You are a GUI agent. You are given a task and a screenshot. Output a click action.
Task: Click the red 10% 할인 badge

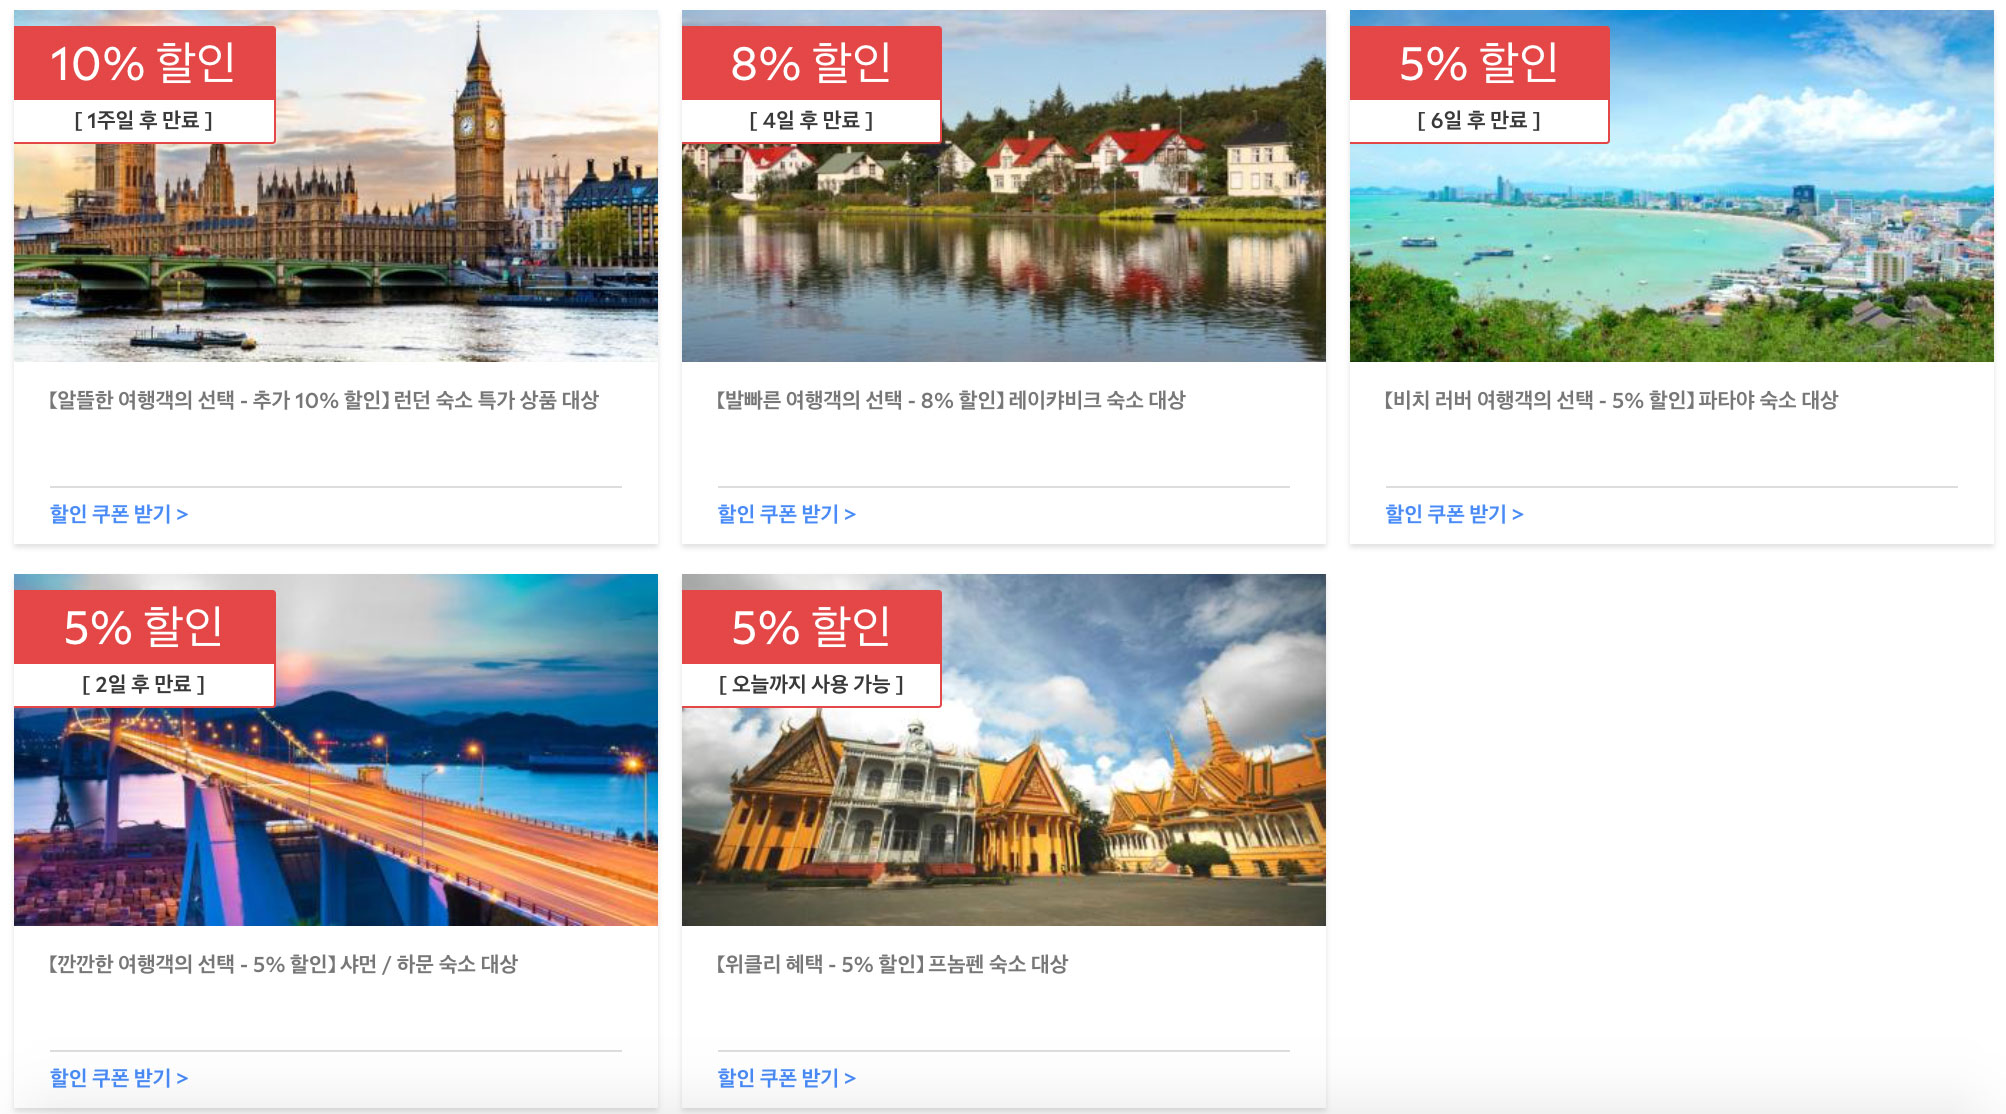click(144, 63)
